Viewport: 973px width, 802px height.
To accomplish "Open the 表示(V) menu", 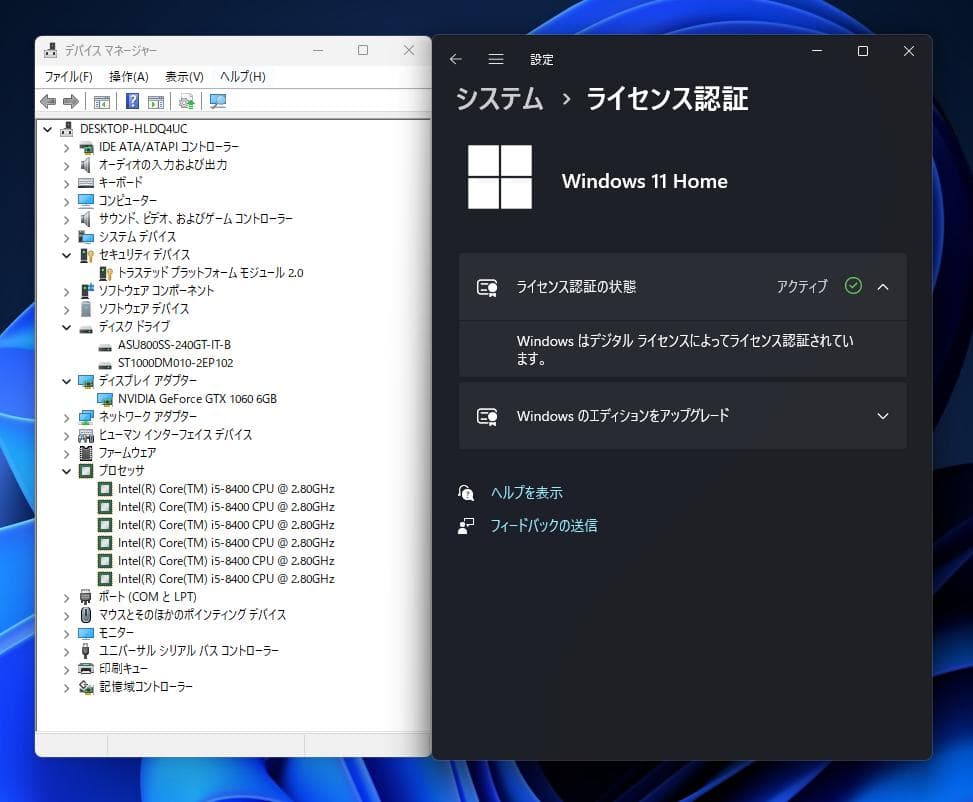I will pos(185,76).
